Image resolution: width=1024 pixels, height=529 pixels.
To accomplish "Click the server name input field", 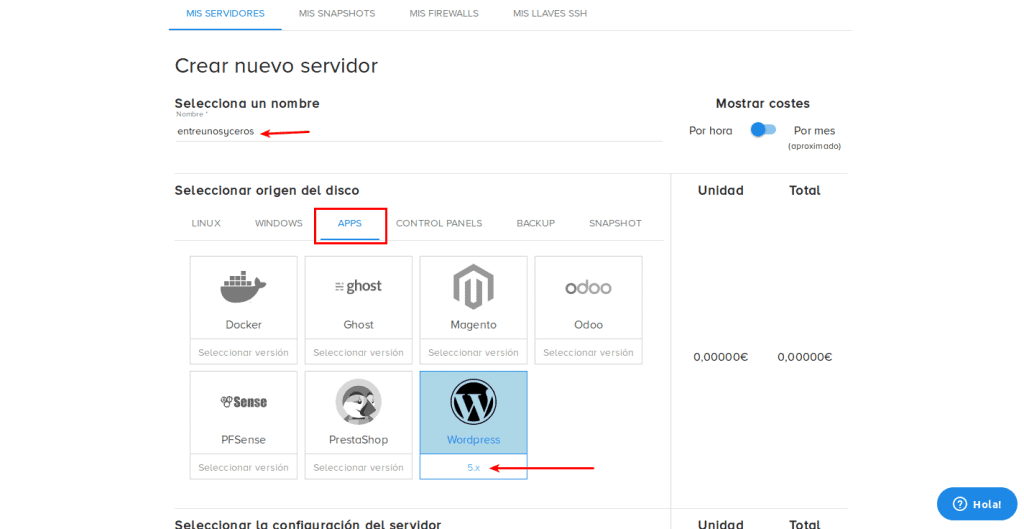I will (x=418, y=131).
